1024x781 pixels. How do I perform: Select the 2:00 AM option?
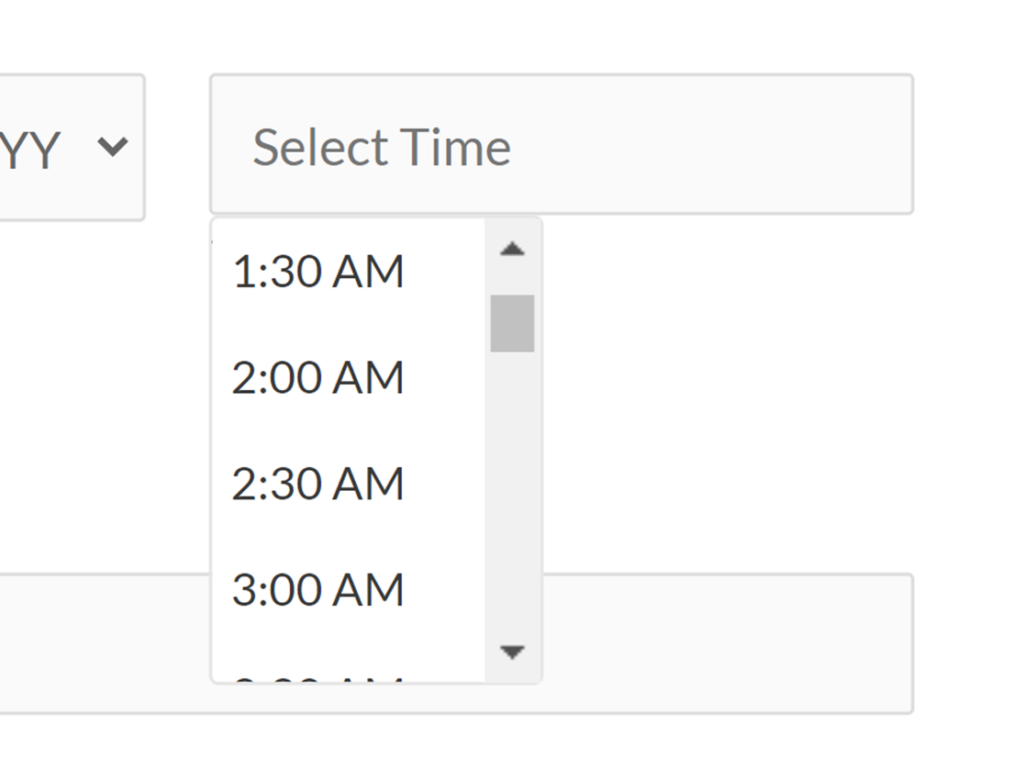pyautogui.click(x=318, y=378)
